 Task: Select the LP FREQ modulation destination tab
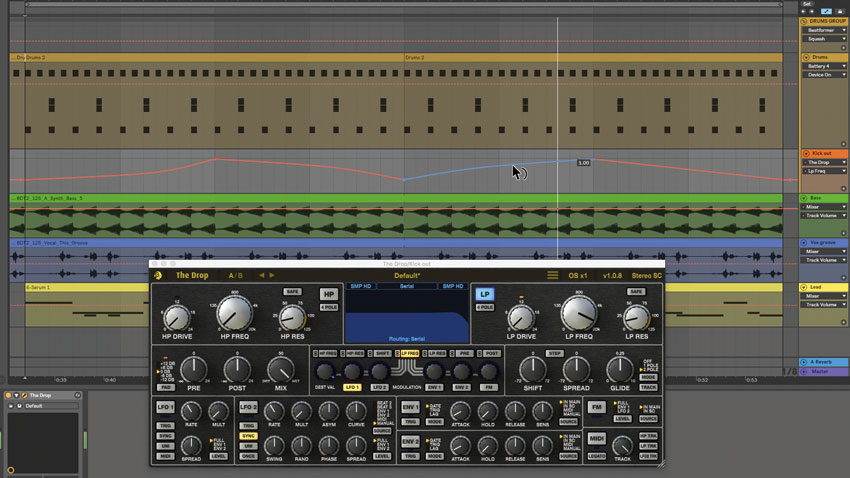click(409, 353)
